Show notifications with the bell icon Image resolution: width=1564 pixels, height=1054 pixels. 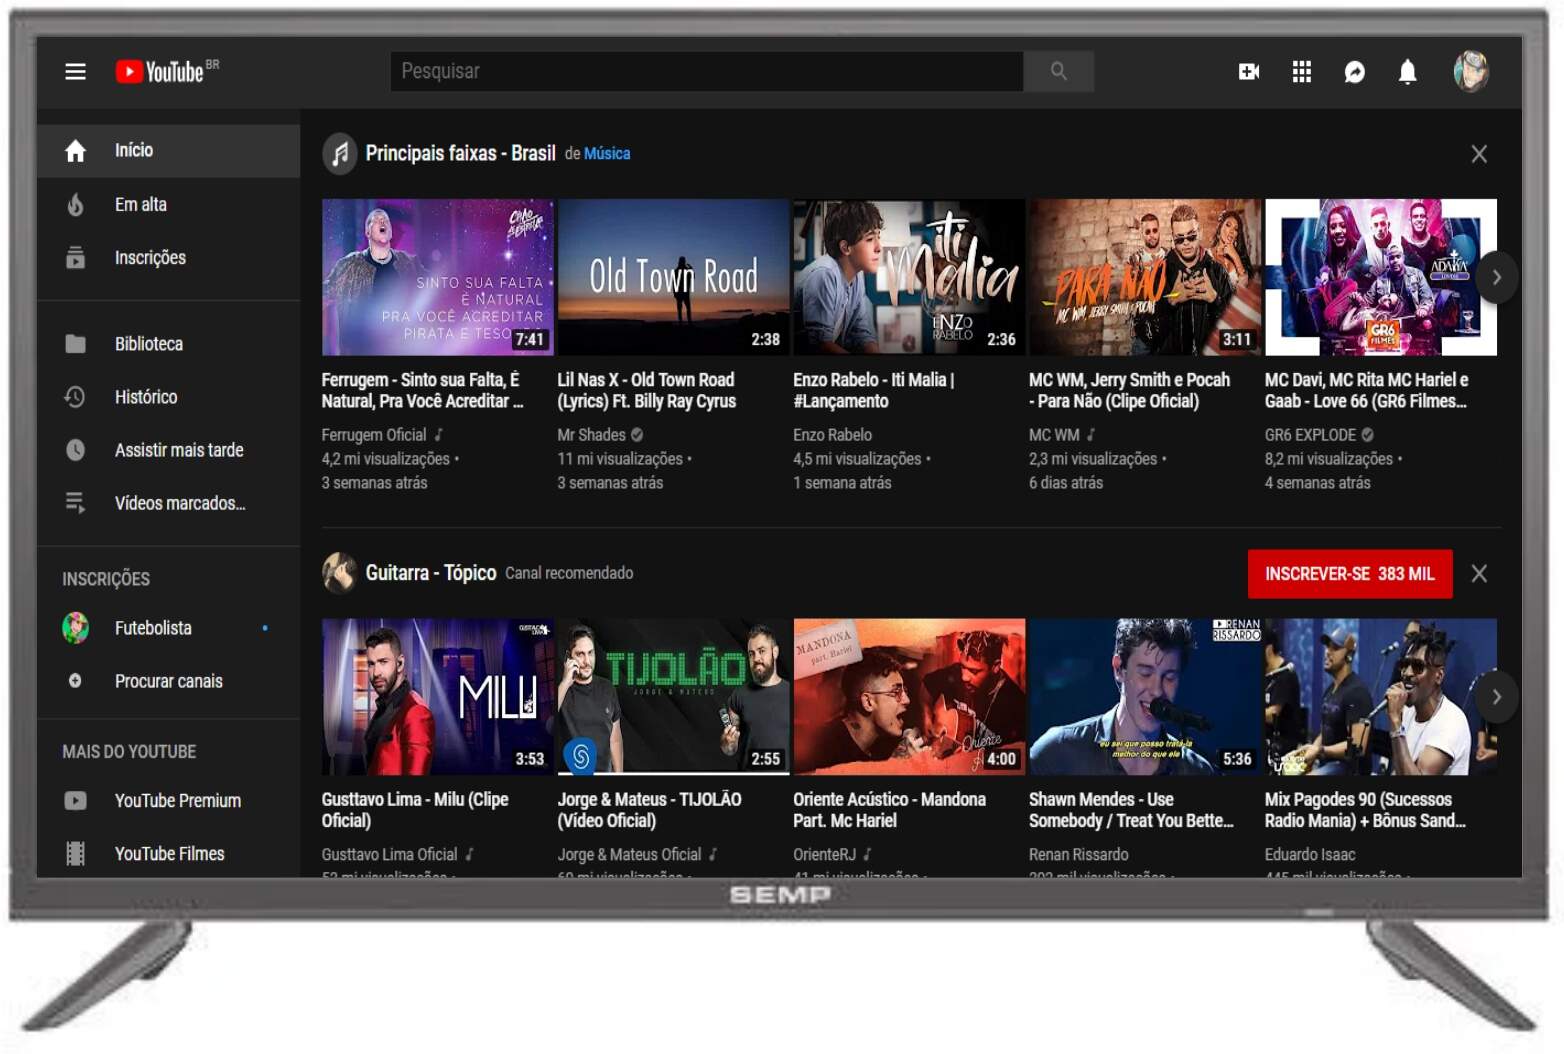click(1407, 71)
